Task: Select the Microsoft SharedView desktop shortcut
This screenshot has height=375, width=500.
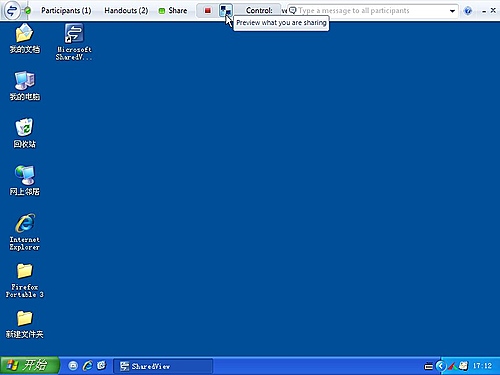Action: [74, 42]
